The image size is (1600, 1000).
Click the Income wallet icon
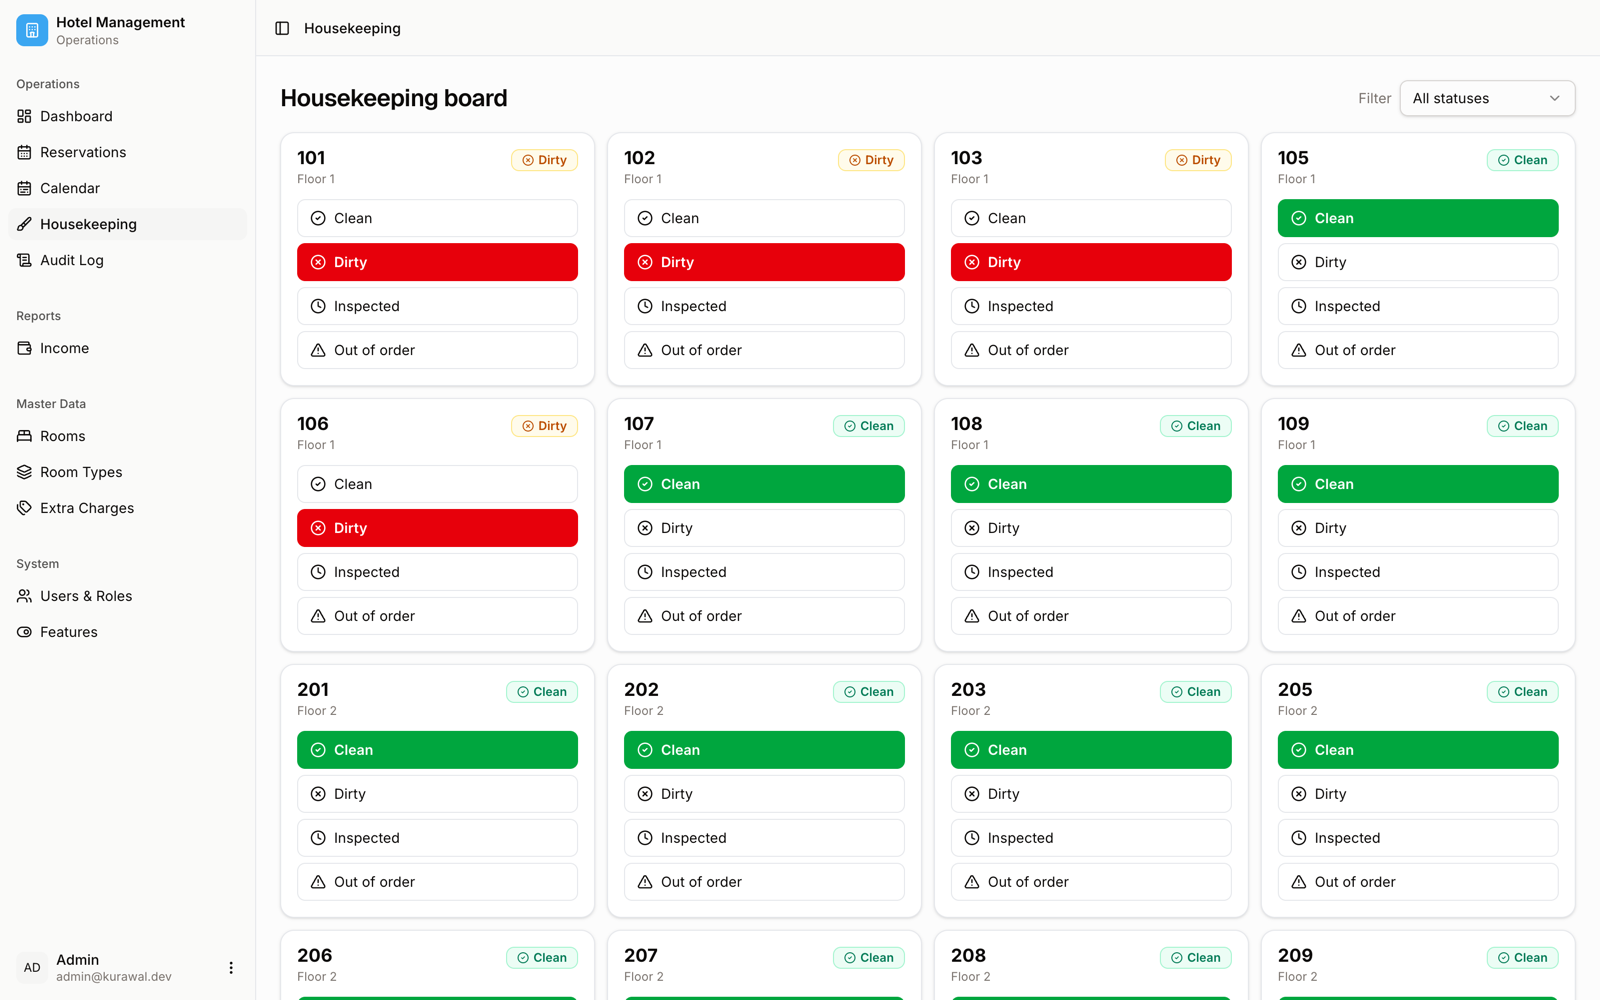[x=24, y=348]
